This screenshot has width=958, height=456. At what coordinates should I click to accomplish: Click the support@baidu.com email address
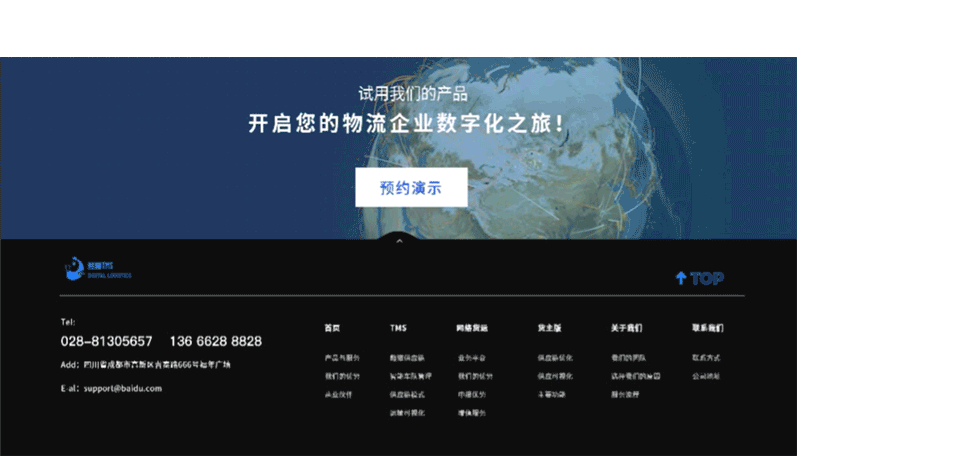coord(123,388)
